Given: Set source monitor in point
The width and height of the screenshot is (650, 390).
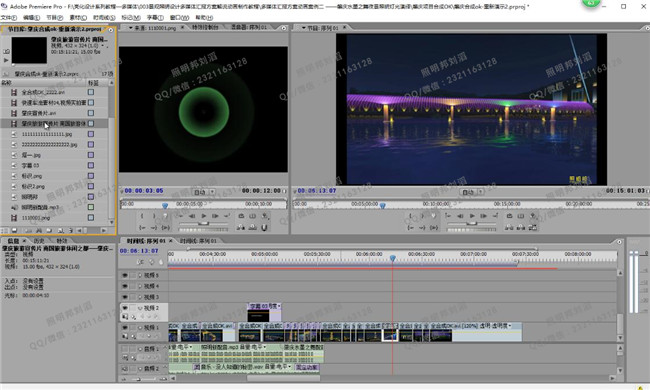Looking at the screenshot, I should pos(142,216).
